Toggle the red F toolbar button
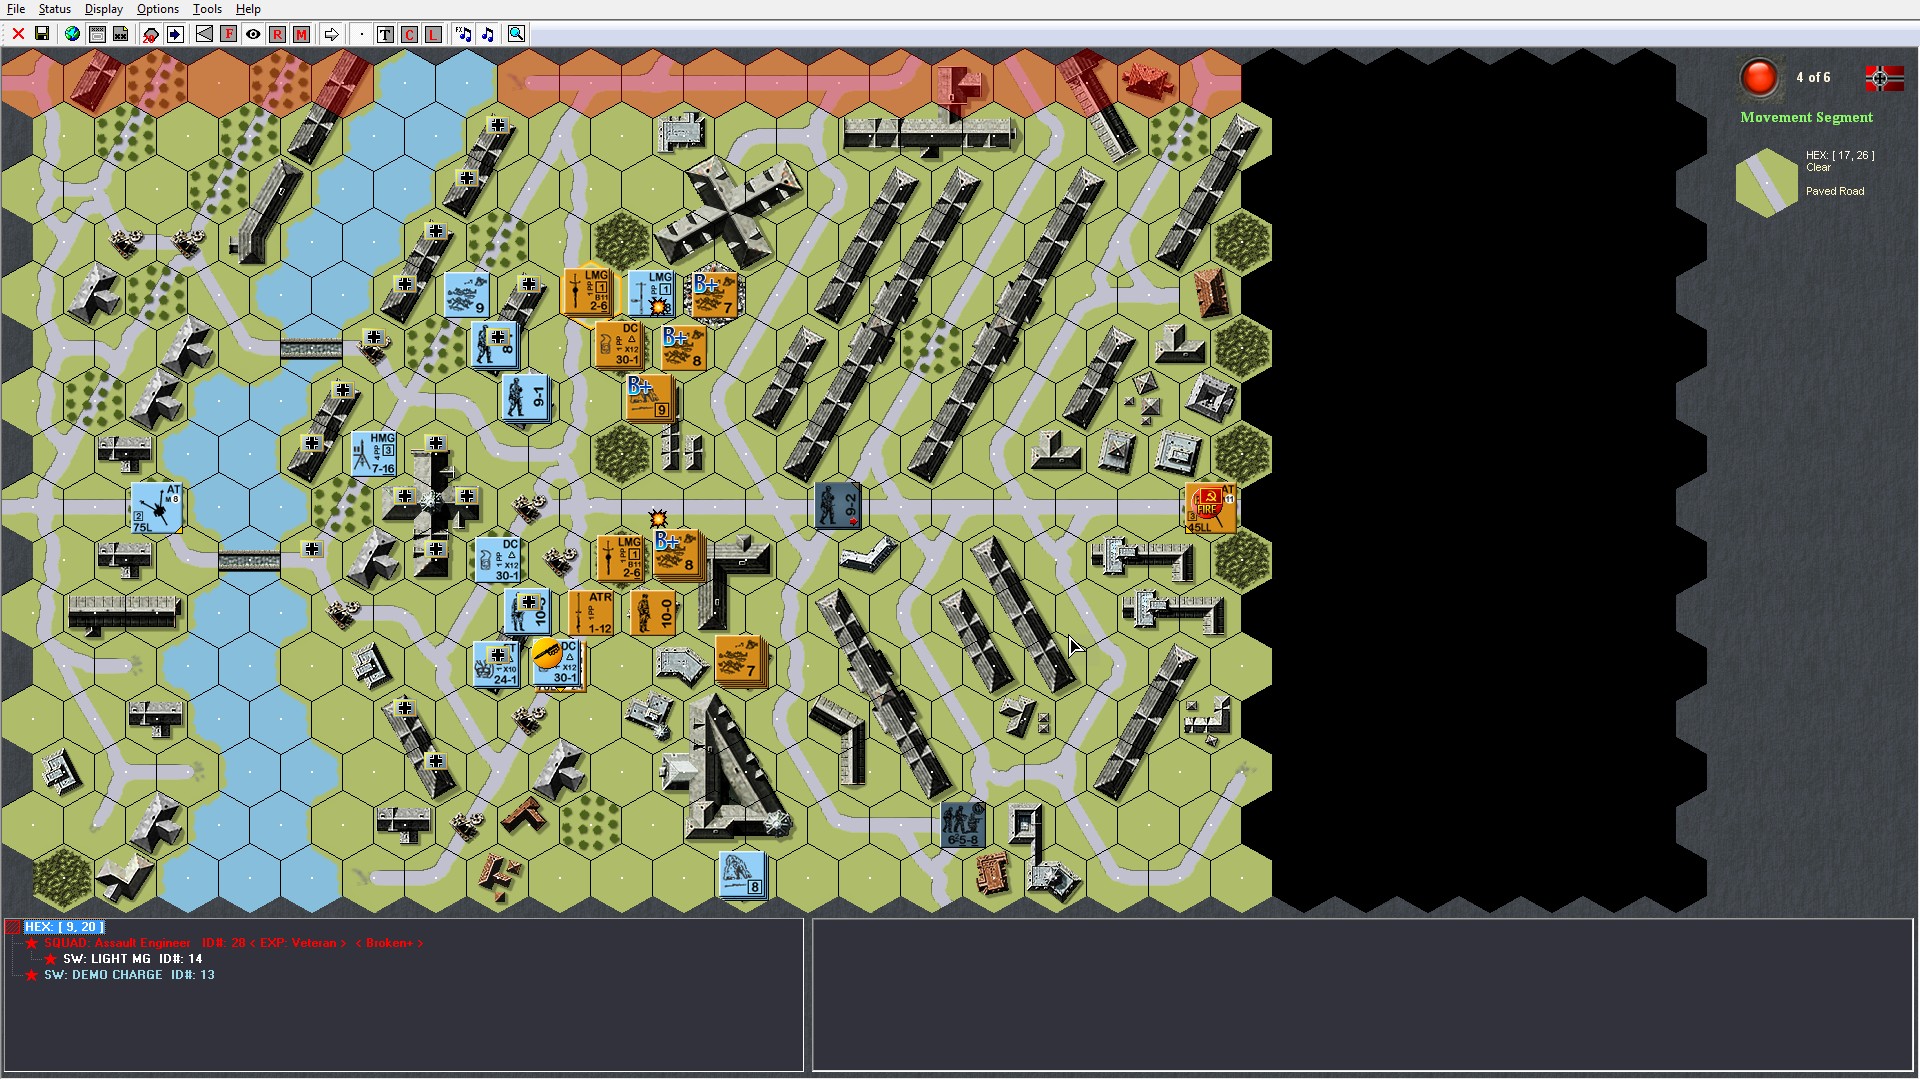The image size is (1920, 1080). pos(229,34)
